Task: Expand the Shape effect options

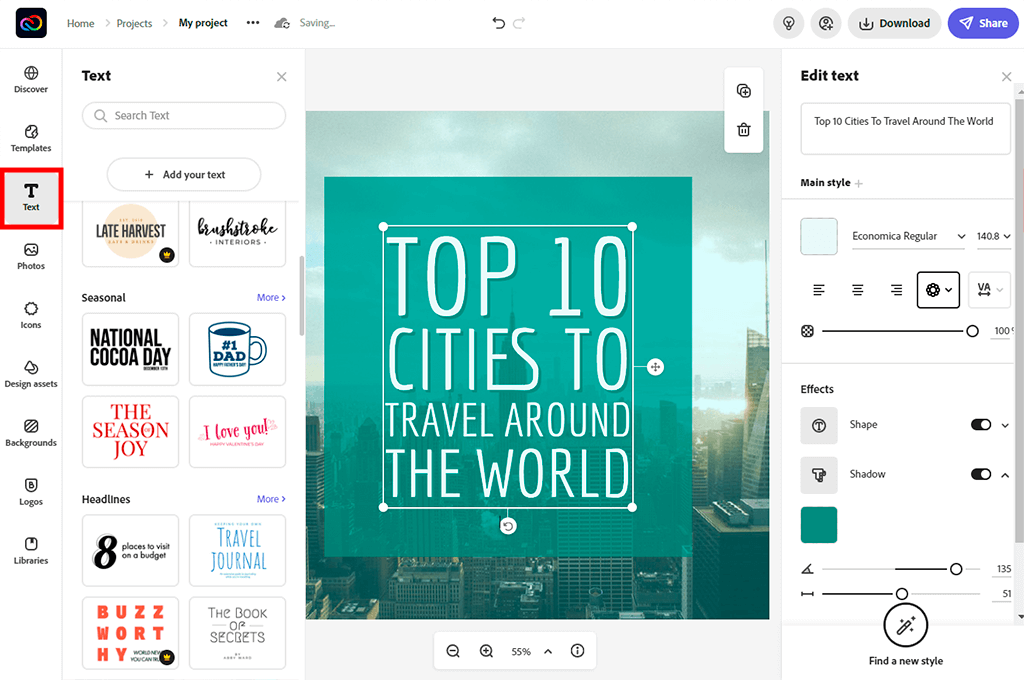Action: (x=1005, y=425)
